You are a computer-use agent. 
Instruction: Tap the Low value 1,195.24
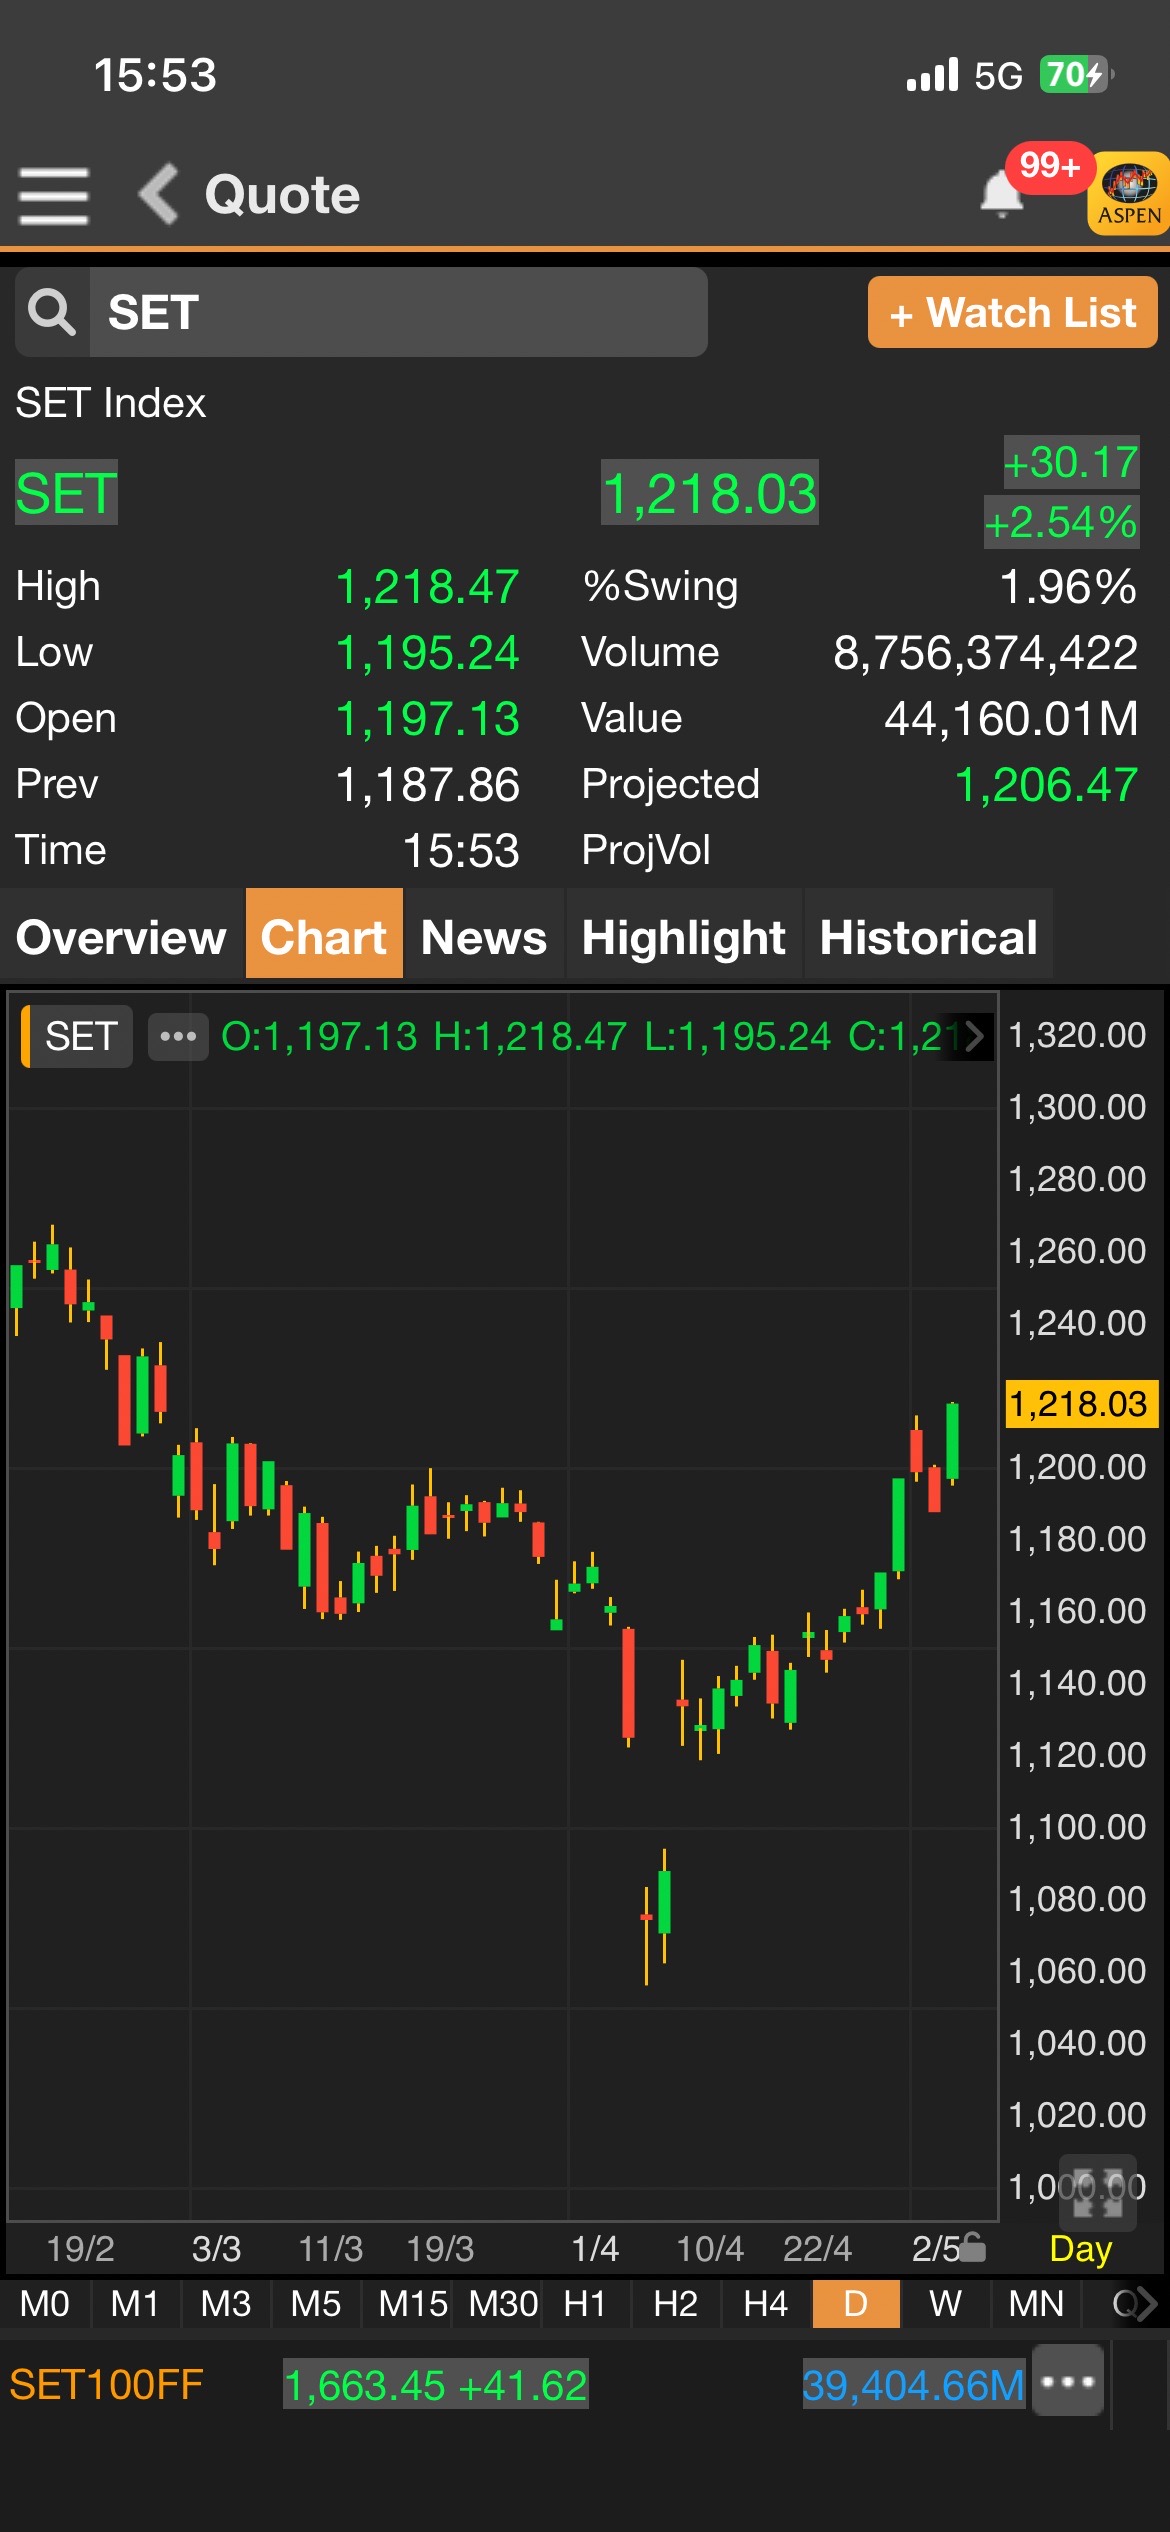(x=427, y=653)
